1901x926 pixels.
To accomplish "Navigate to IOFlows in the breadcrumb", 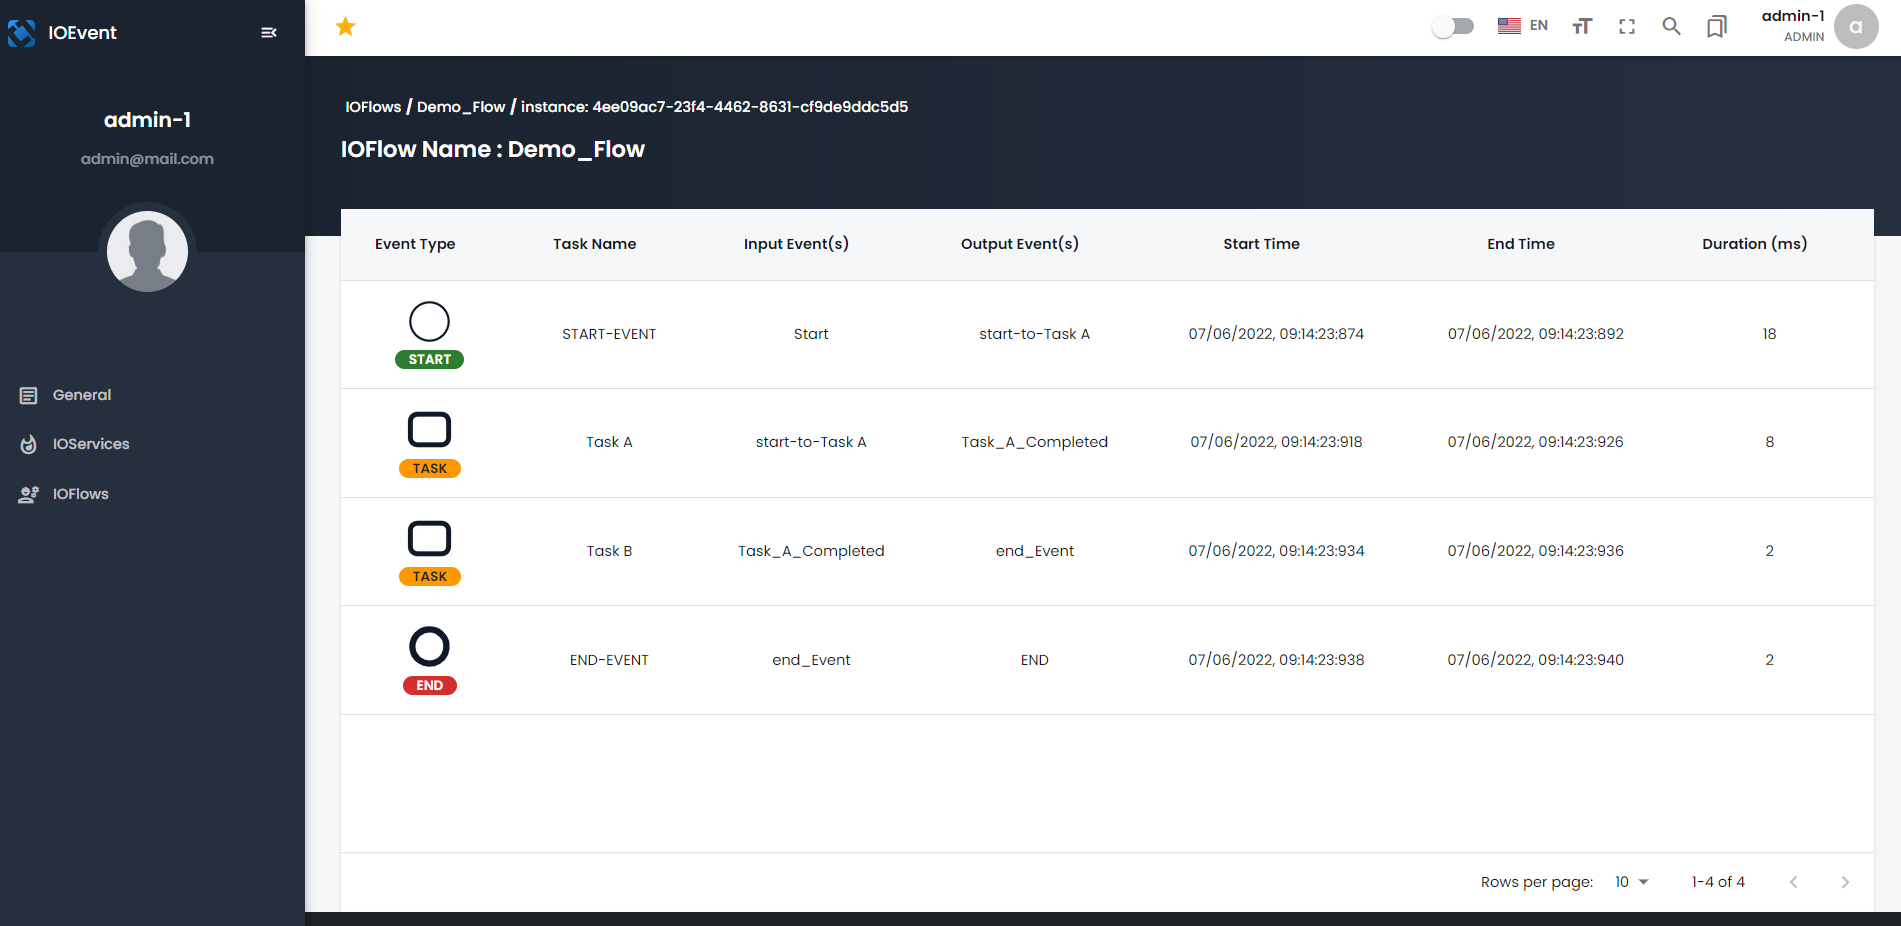I will pos(372,106).
